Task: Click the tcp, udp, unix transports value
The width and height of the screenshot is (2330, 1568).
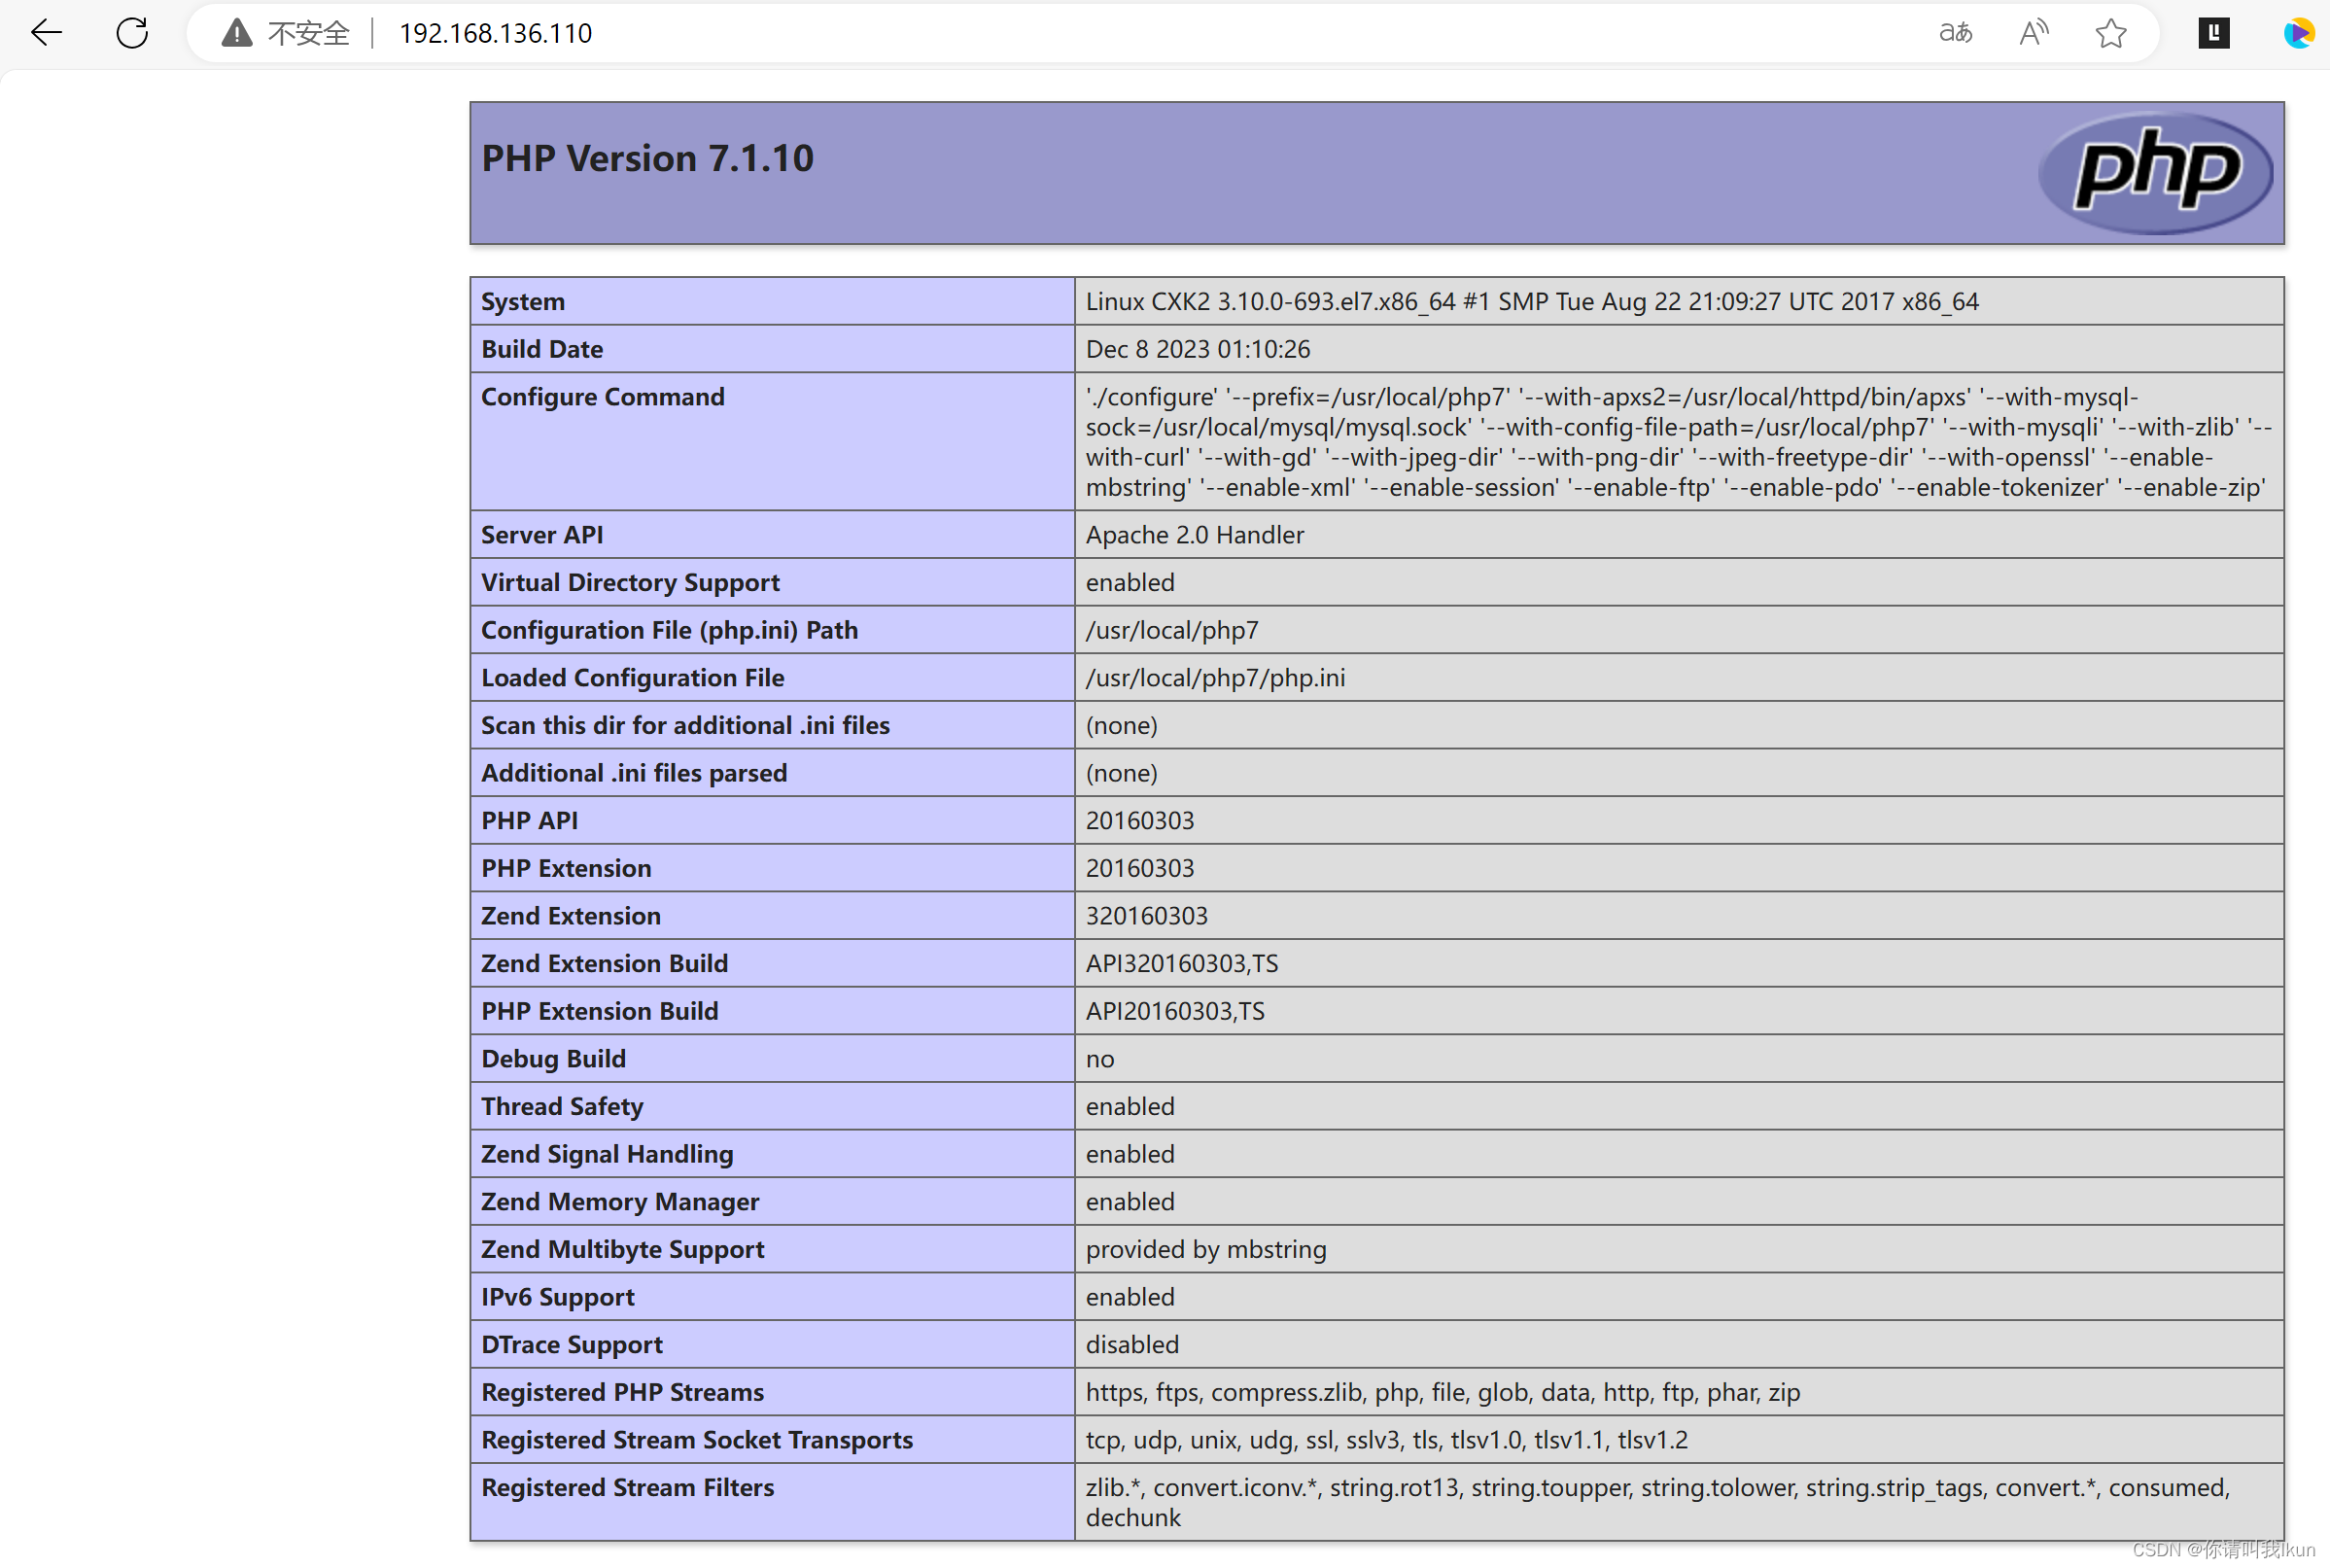Action: (x=1387, y=1440)
